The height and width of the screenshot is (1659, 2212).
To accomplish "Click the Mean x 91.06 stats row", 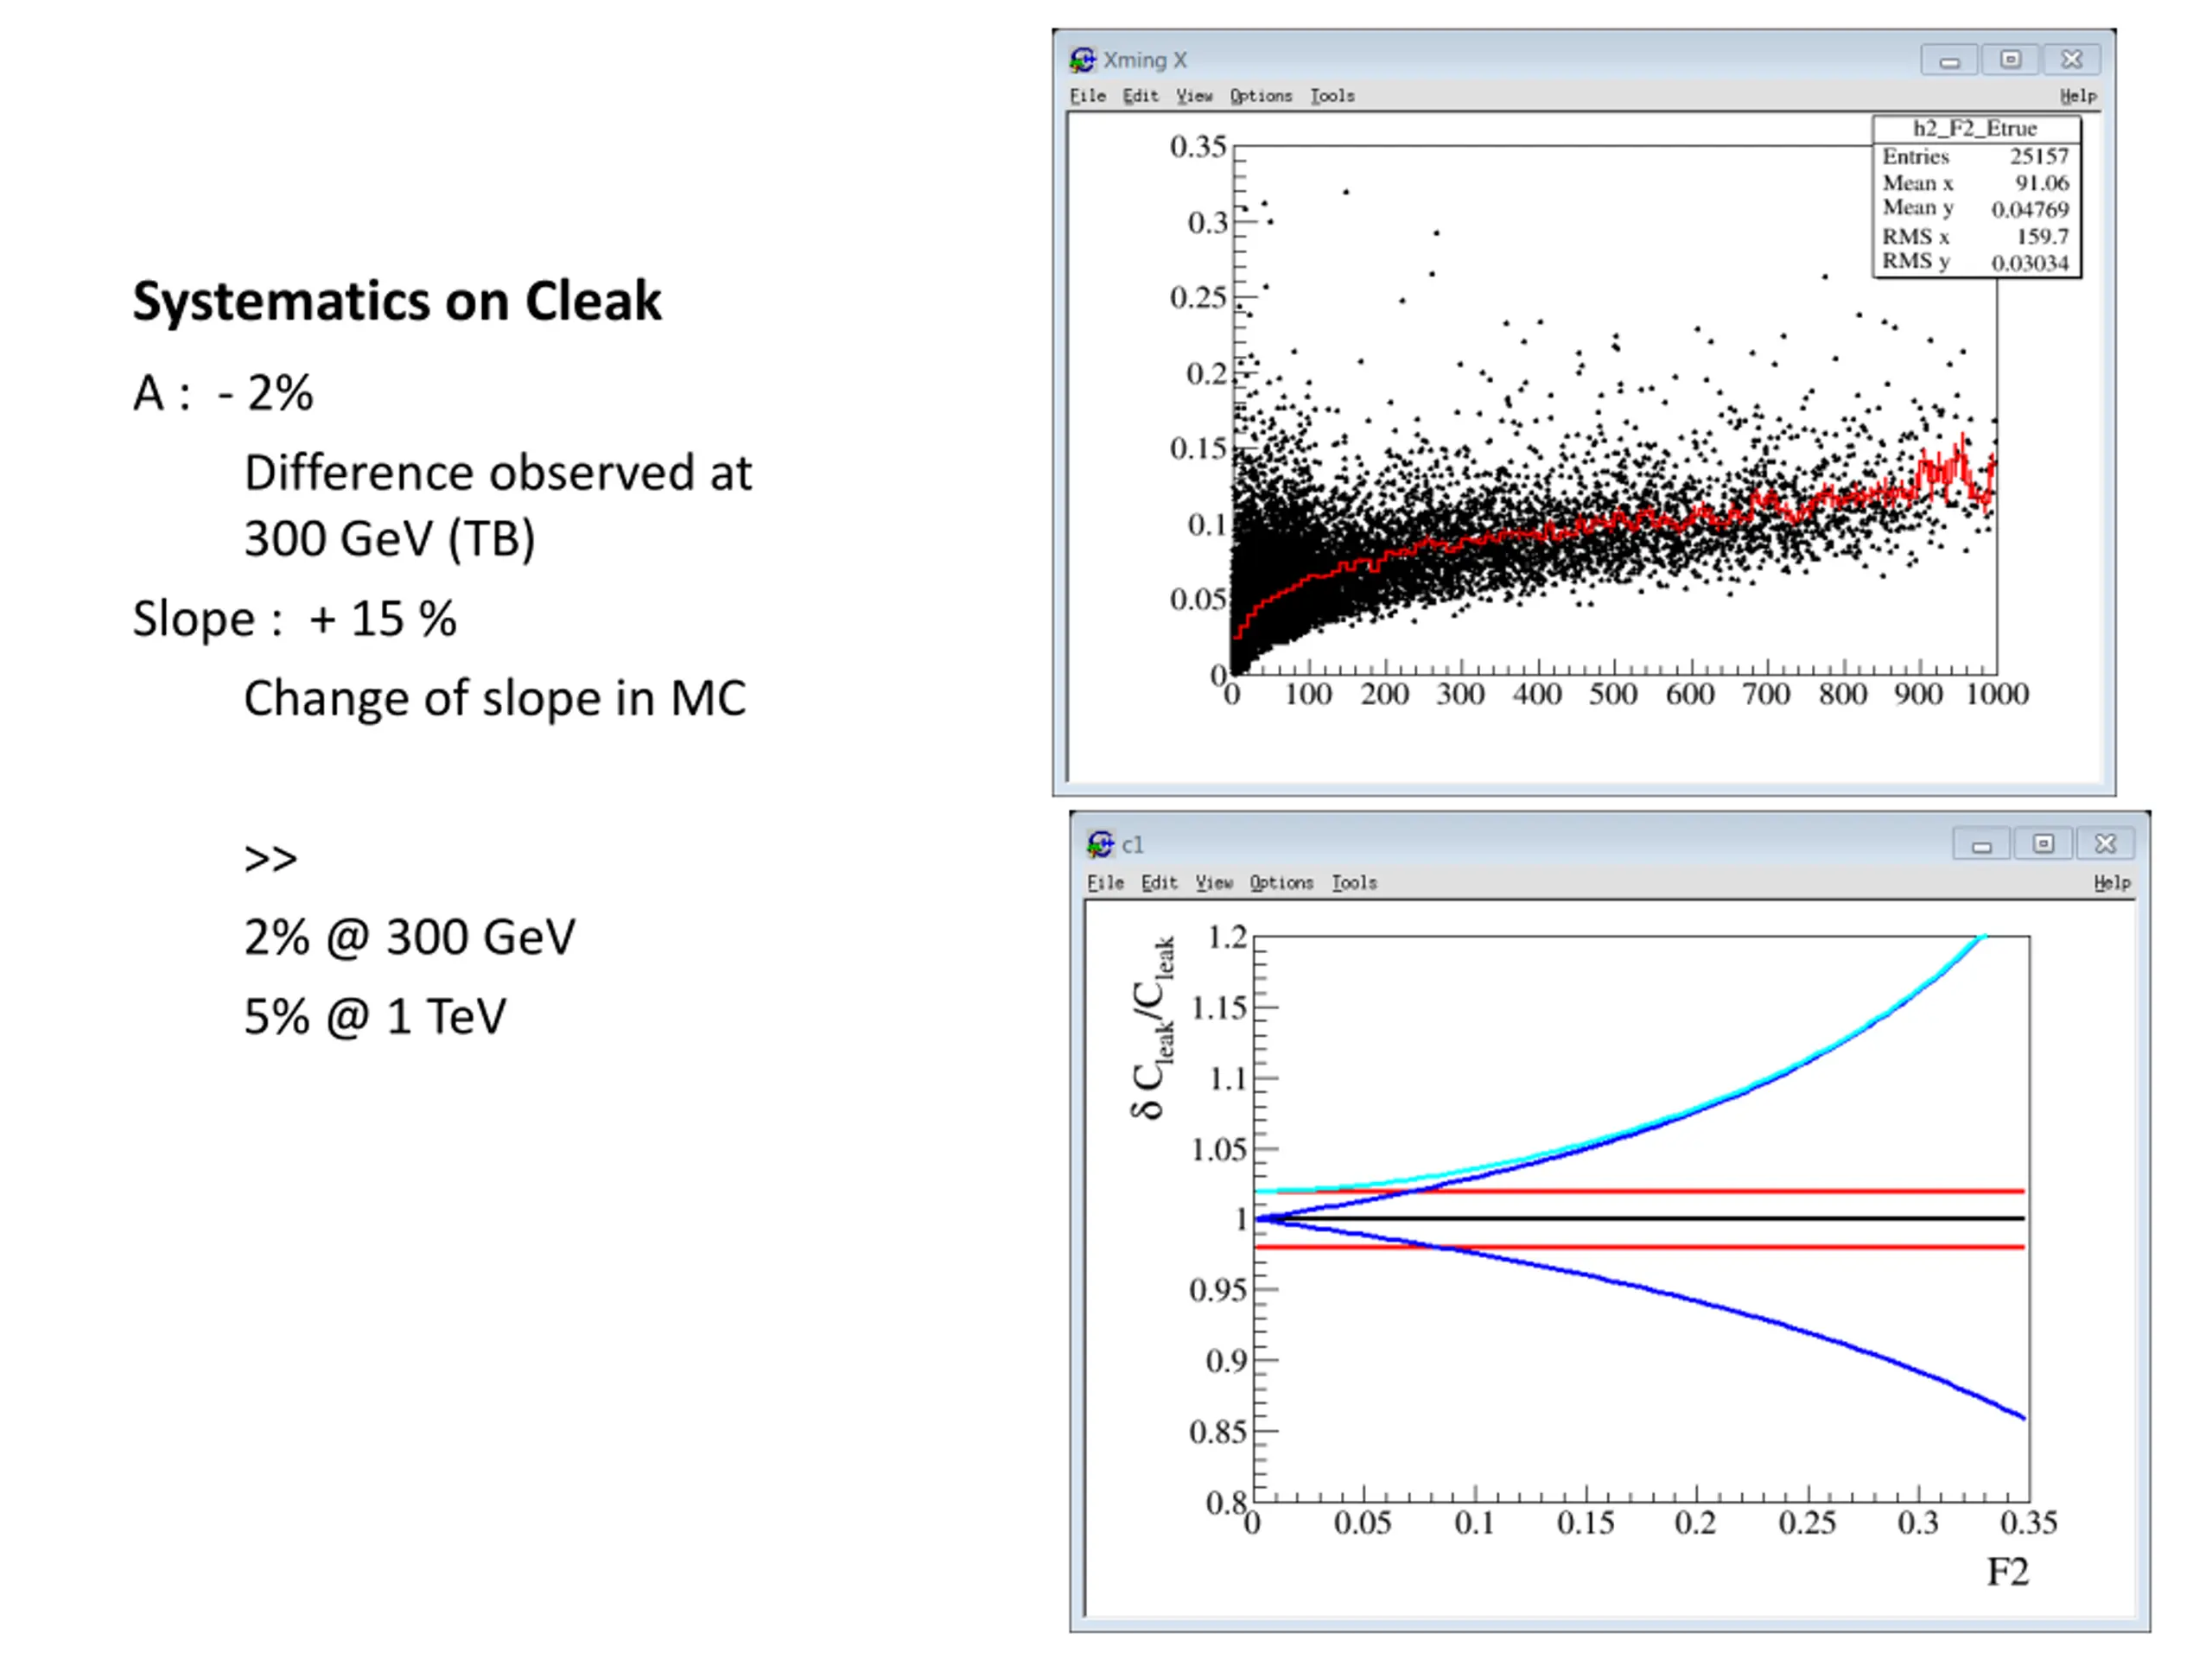I will click(x=1975, y=183).
